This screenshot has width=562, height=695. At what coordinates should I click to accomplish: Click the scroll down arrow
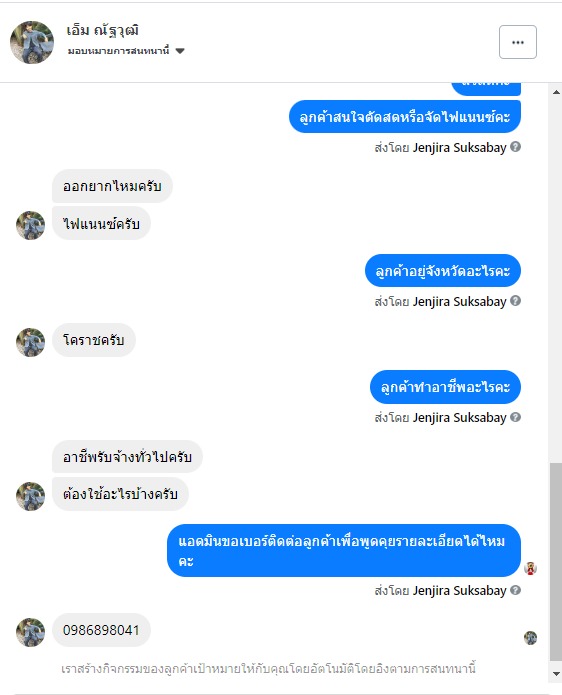click(556, 674)
